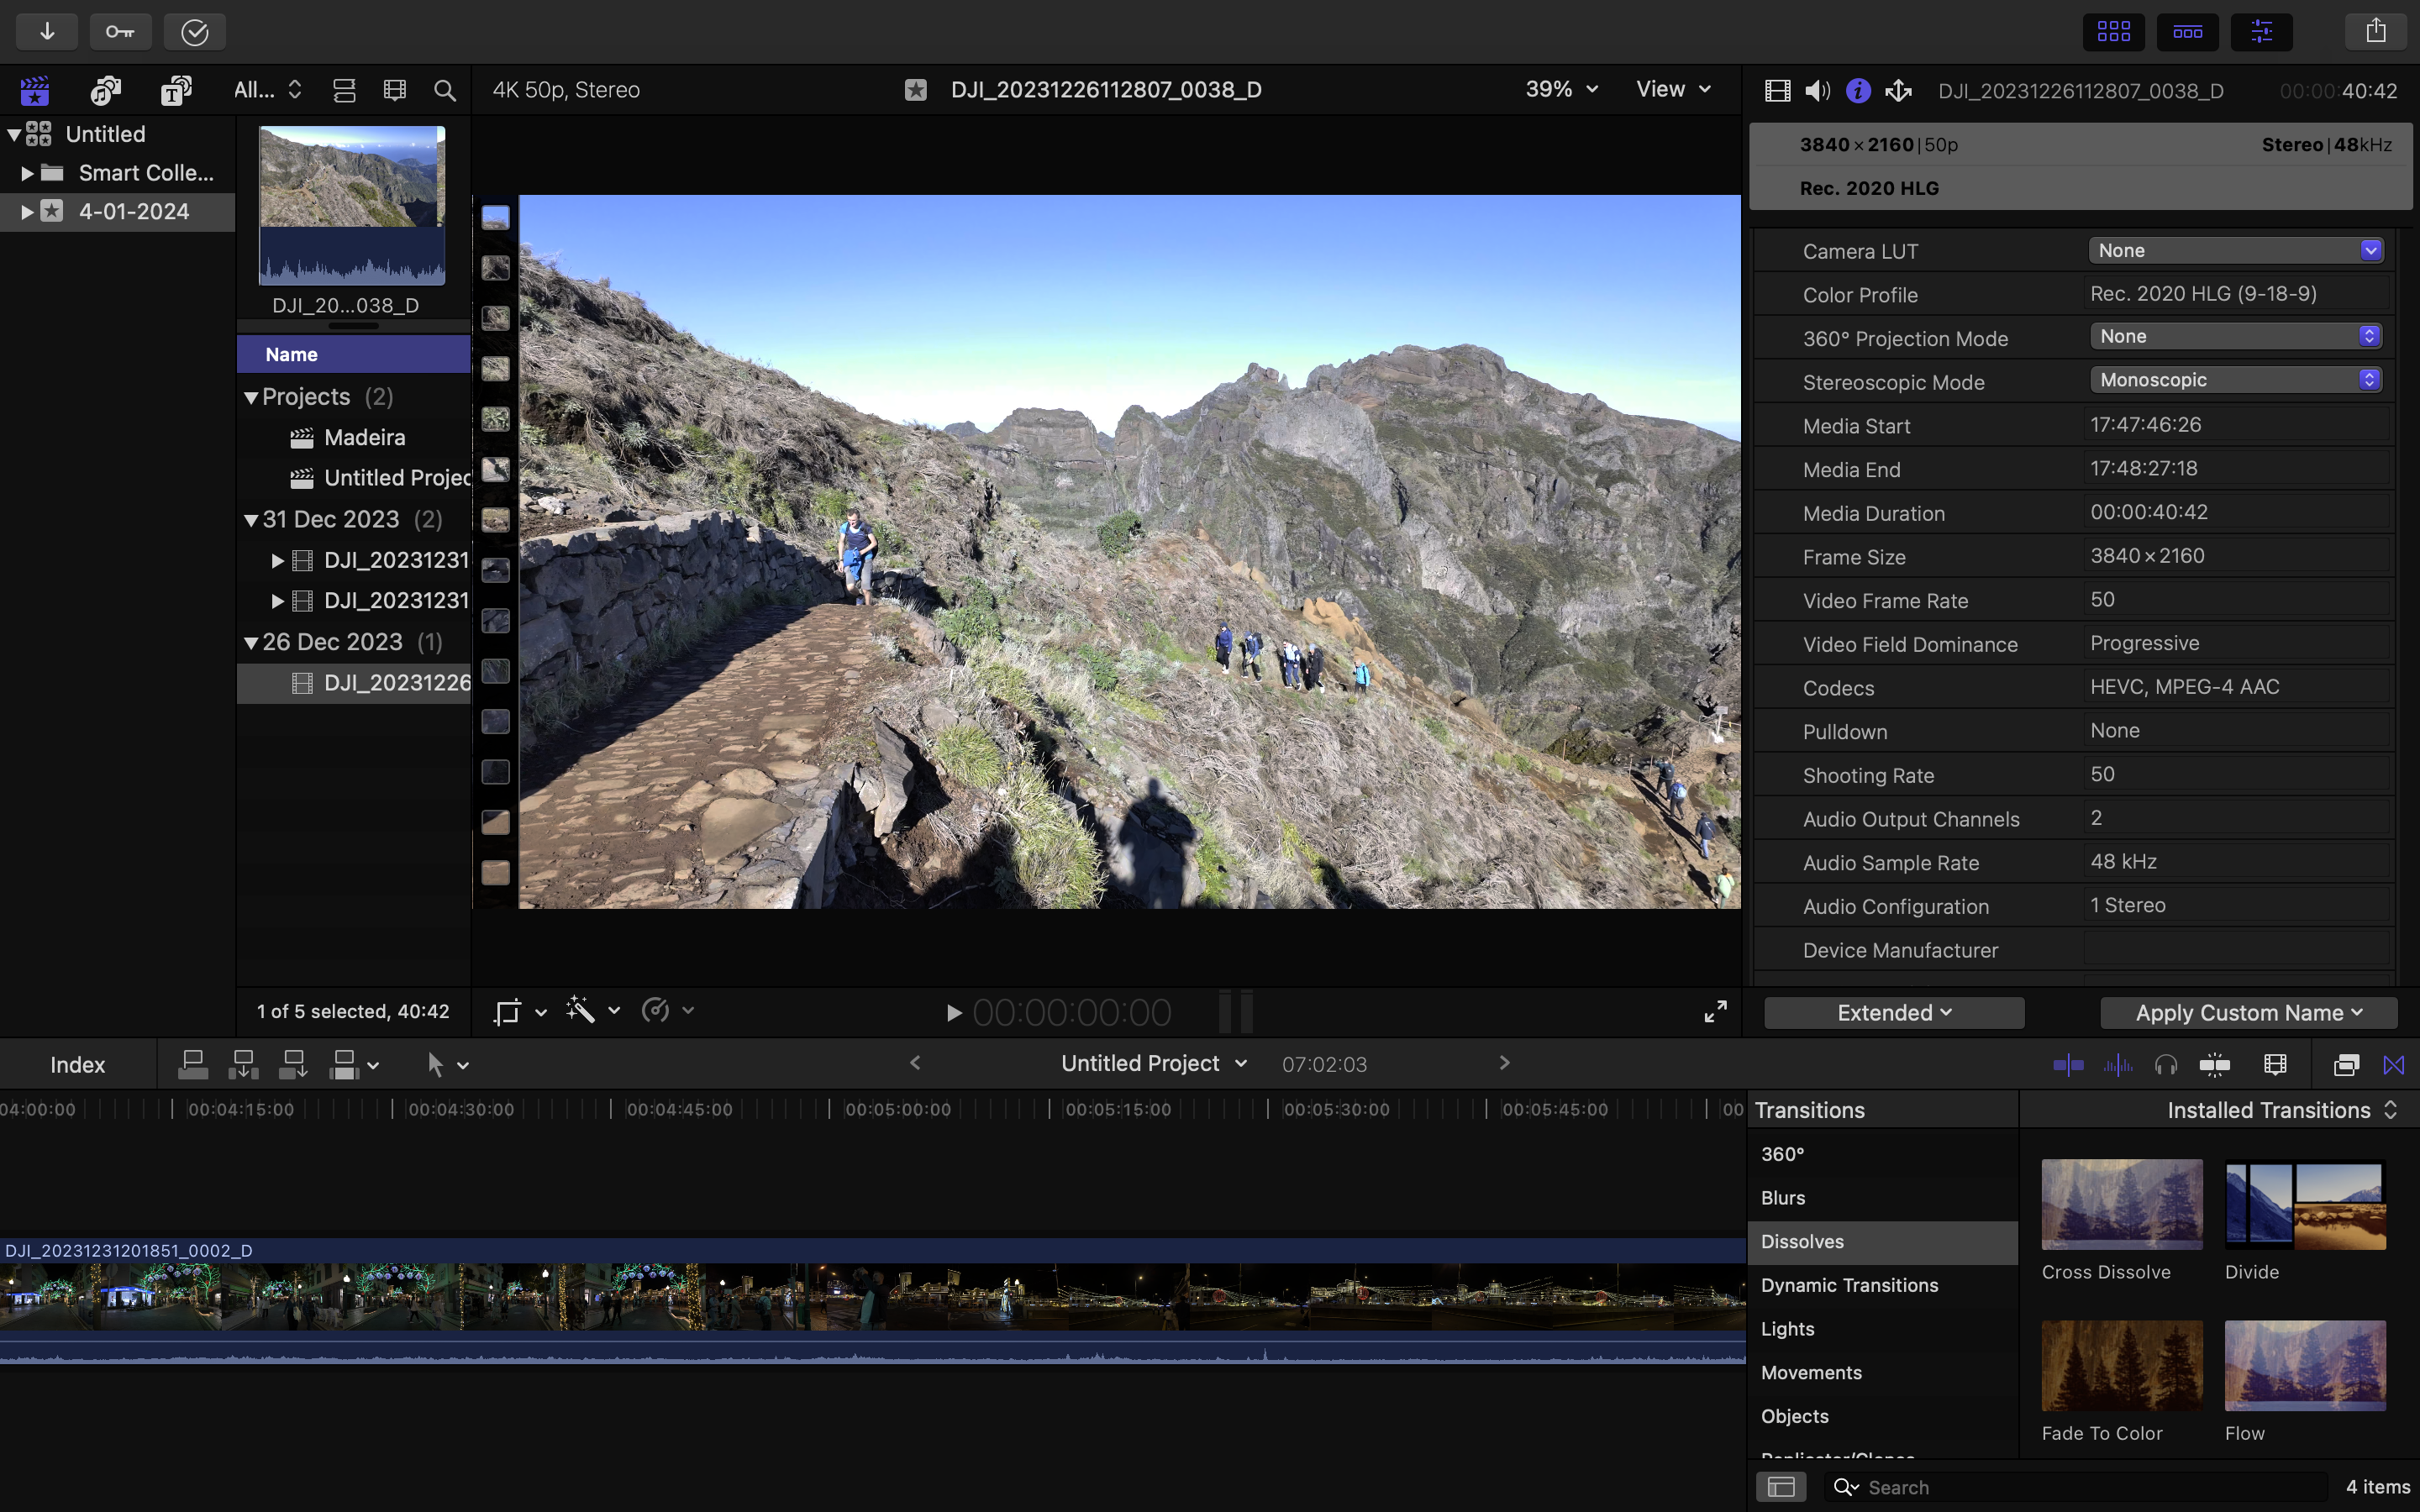
Task: Append clip to storyline icon
Action: [x=293, y=1065]
